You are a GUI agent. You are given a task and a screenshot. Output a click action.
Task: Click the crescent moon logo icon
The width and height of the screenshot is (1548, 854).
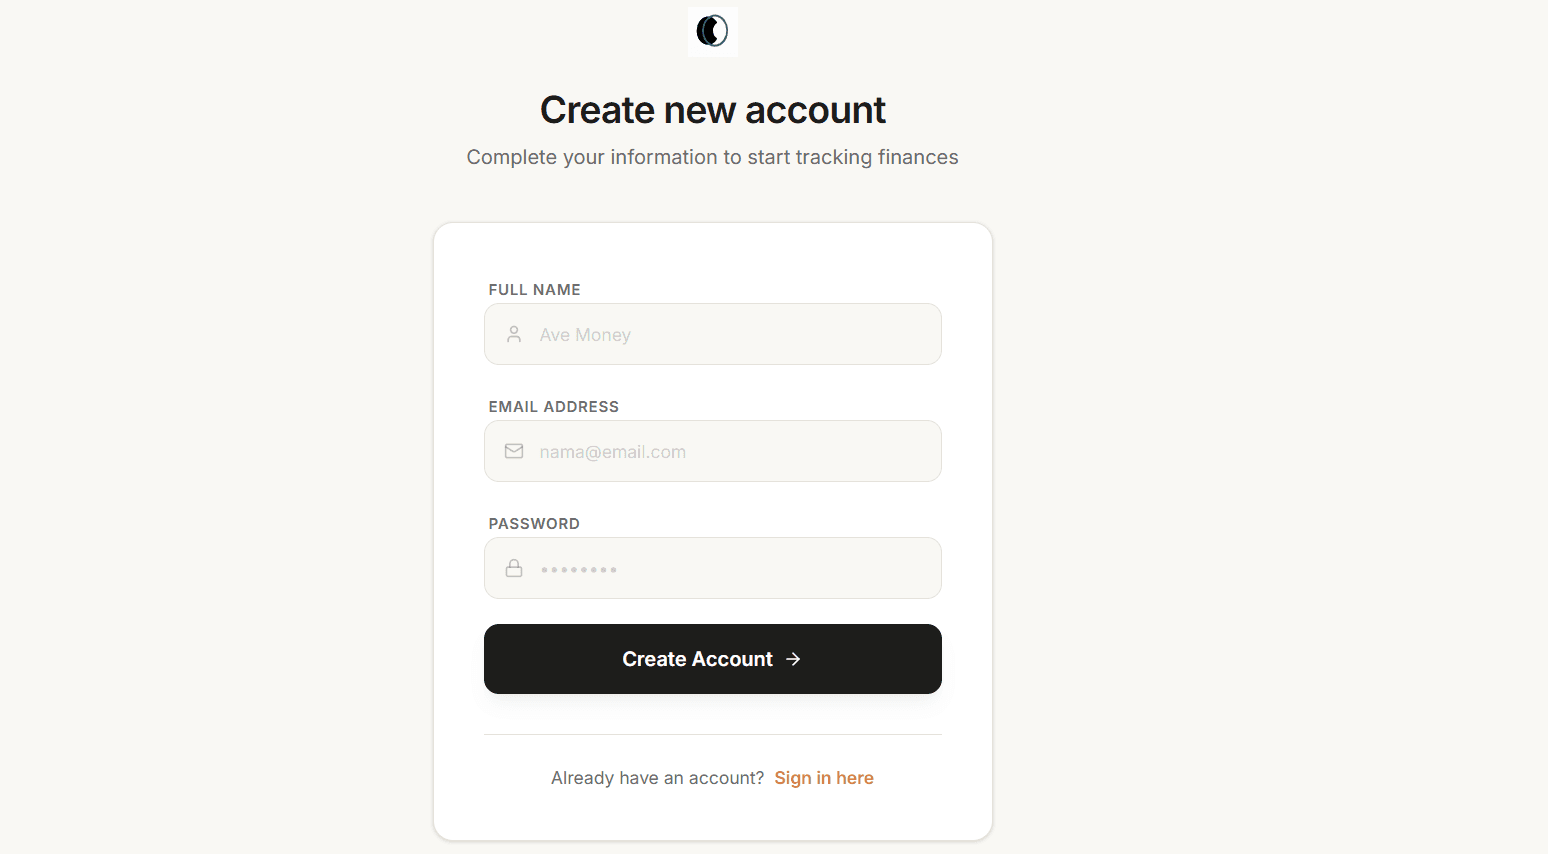pyautogui.click(x=712, y=31)
